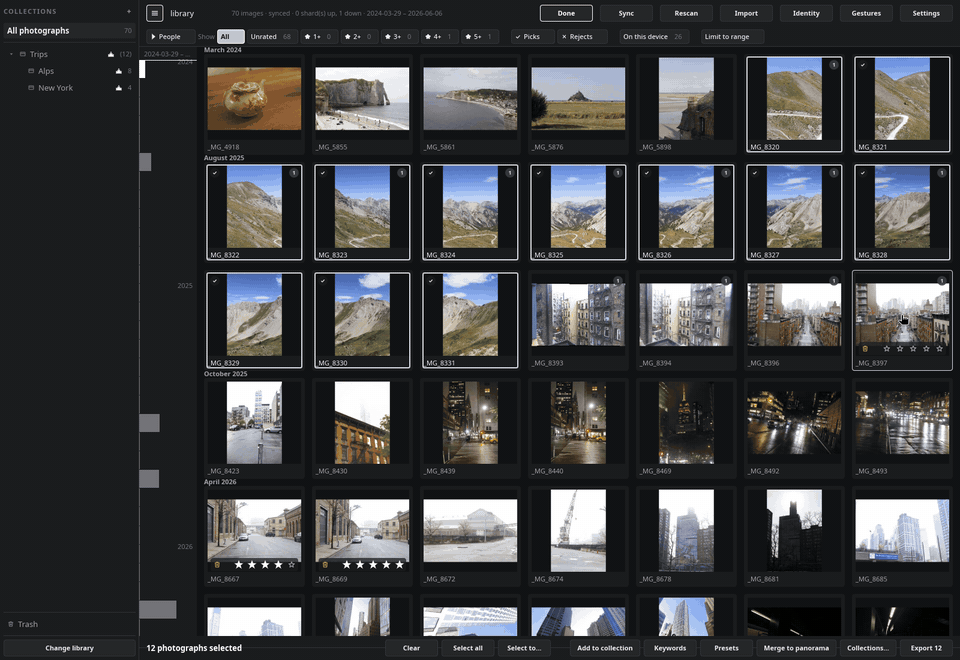Image resolution: width=960 pixels, height=660 pixels.
Task: Uncheck the selection checkmark on _MG_8322
Action: pyautogui.click(x=215, y=173)
